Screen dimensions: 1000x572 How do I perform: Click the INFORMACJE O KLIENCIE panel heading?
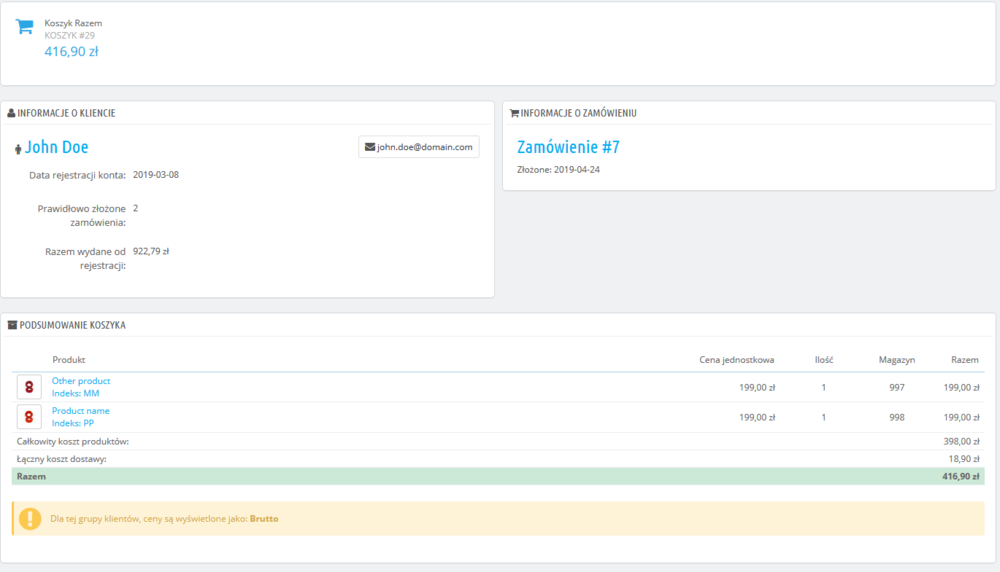coord(66,113)
